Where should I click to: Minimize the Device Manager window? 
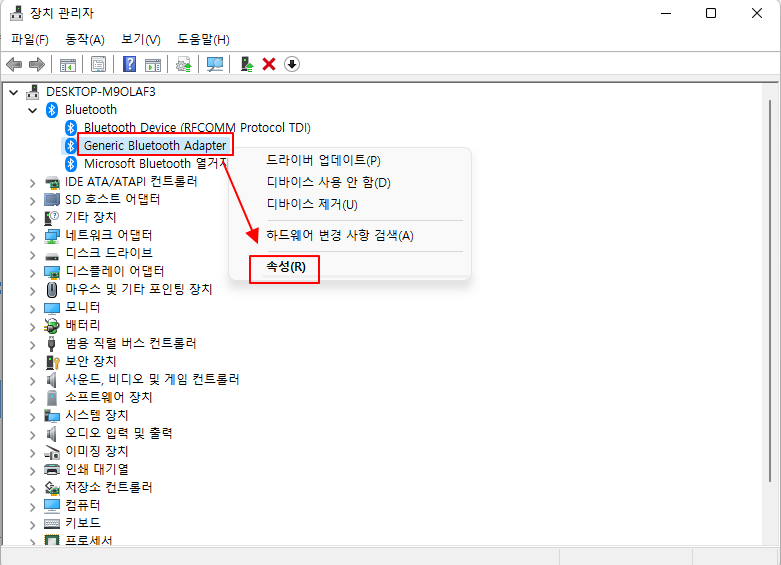[x=666, y=13]
